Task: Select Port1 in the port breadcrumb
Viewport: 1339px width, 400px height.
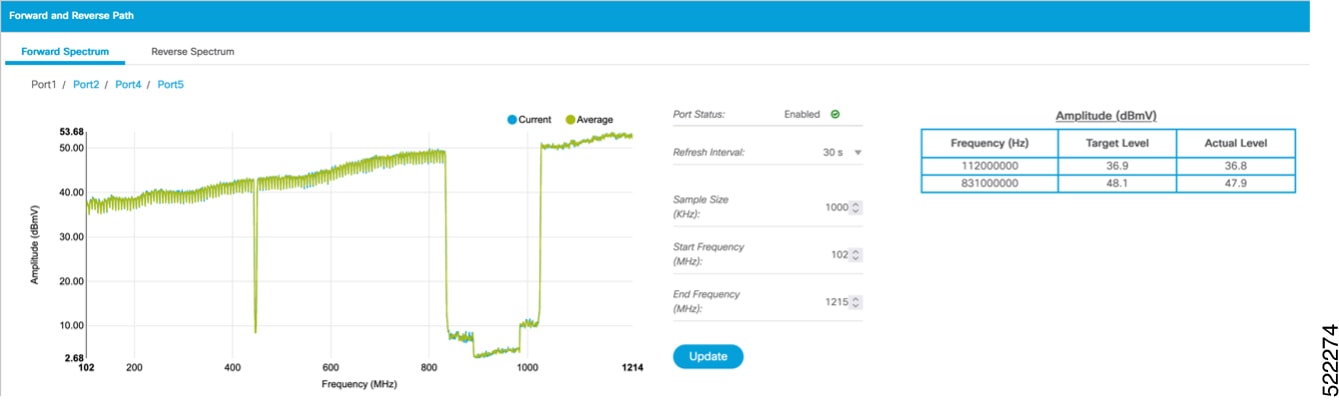Action: [x=44, y=85]
